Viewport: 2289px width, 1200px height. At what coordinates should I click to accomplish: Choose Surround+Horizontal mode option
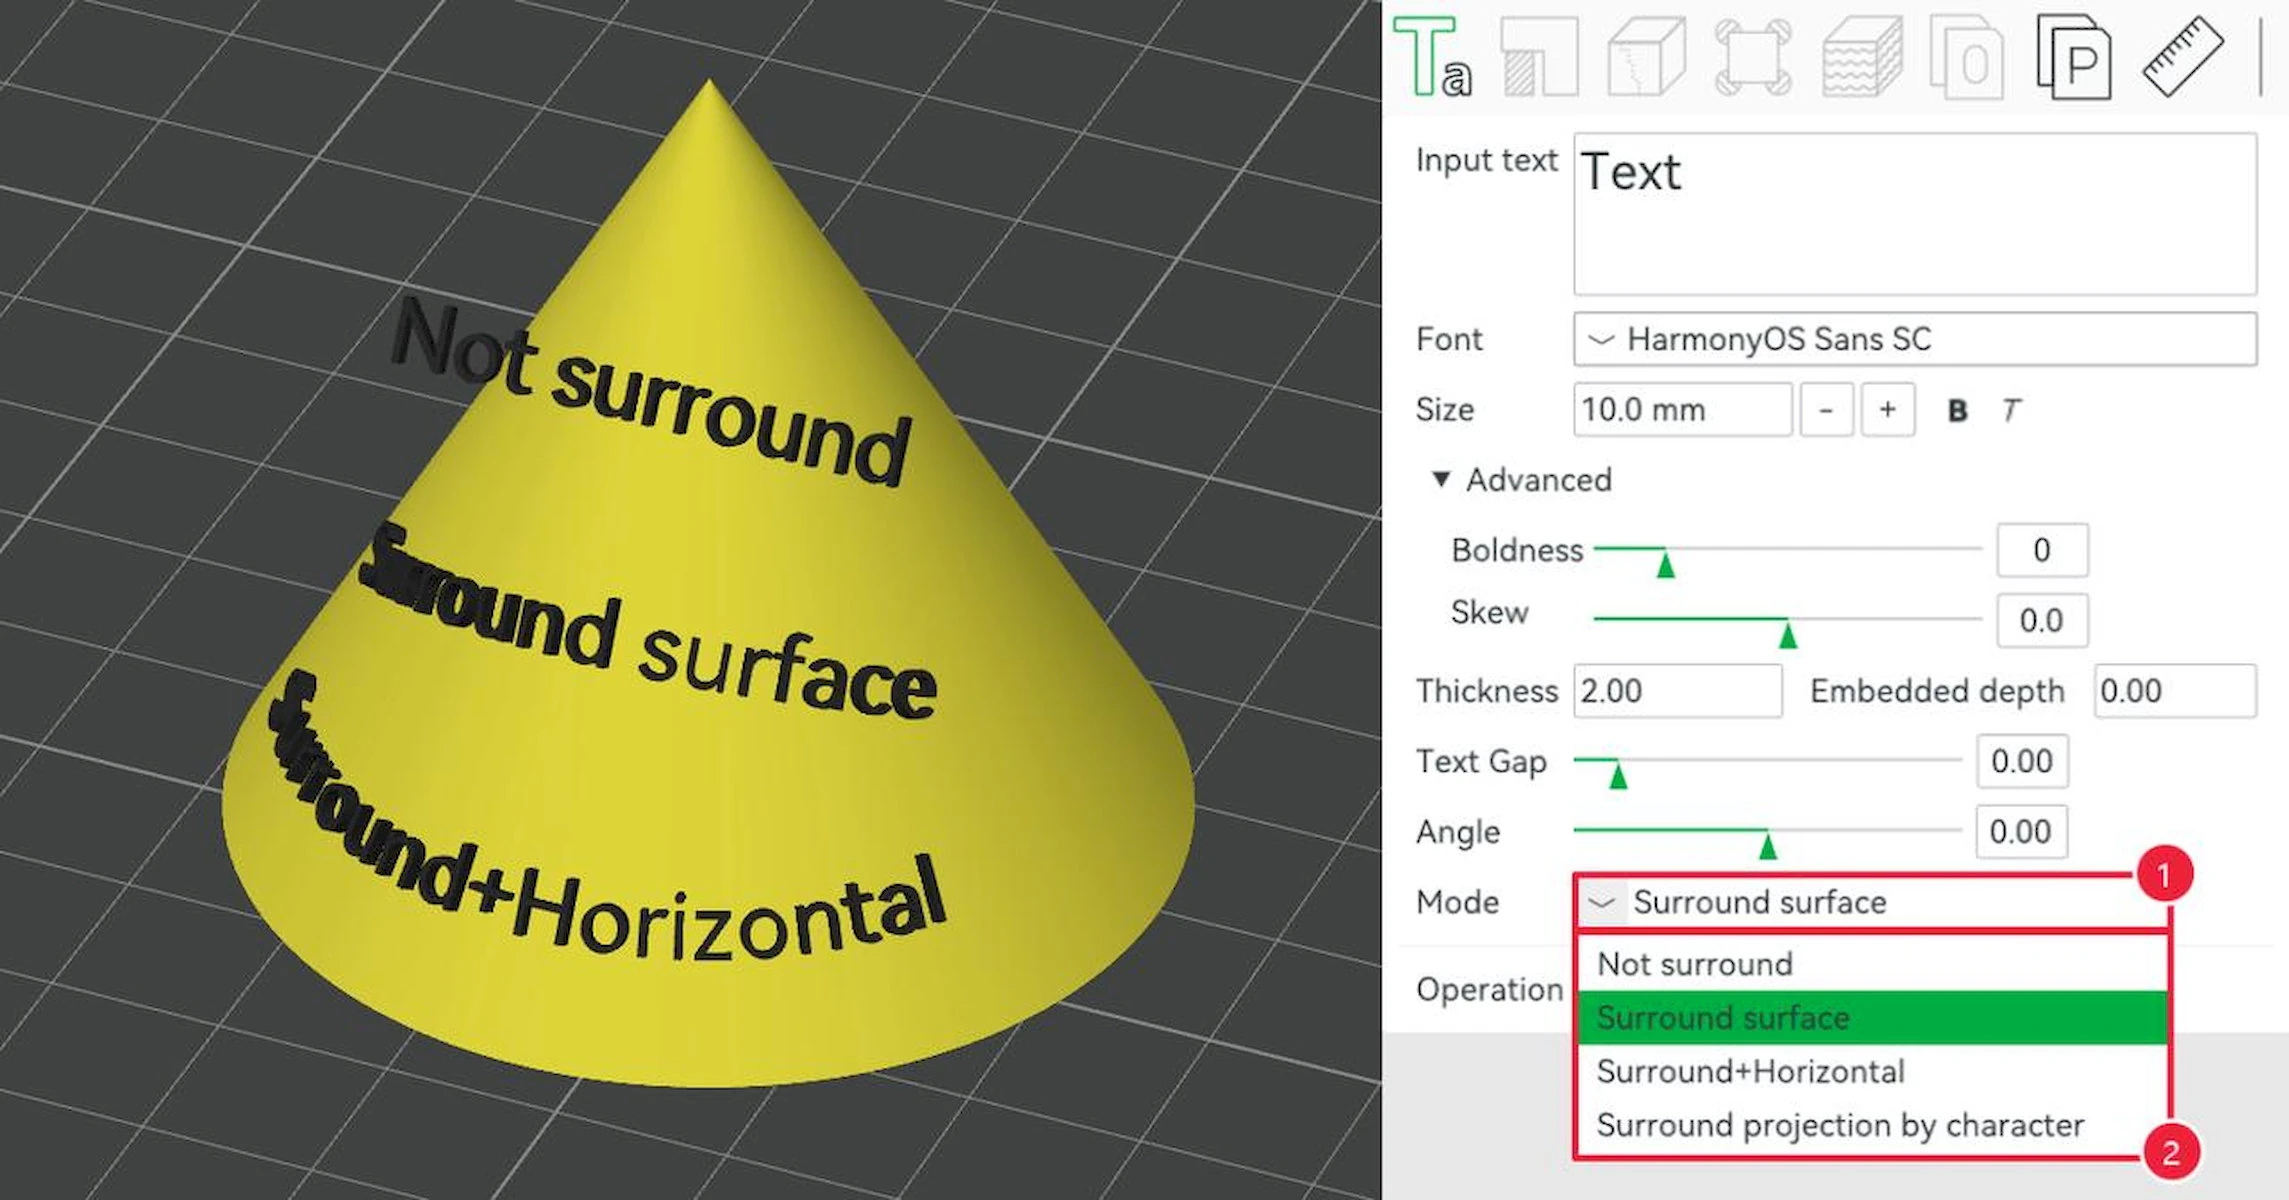tap(1872, 1071)
